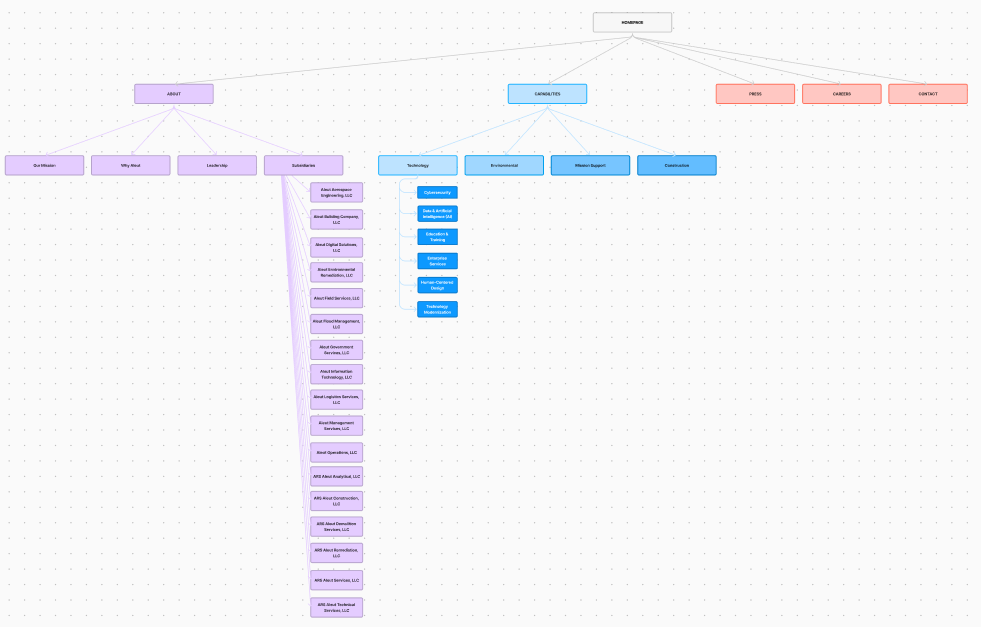Click Data & Artificial Intelligence node
The width and height of the screenshot is (981, 627).
pyautogui.click(x=437, y=214)
